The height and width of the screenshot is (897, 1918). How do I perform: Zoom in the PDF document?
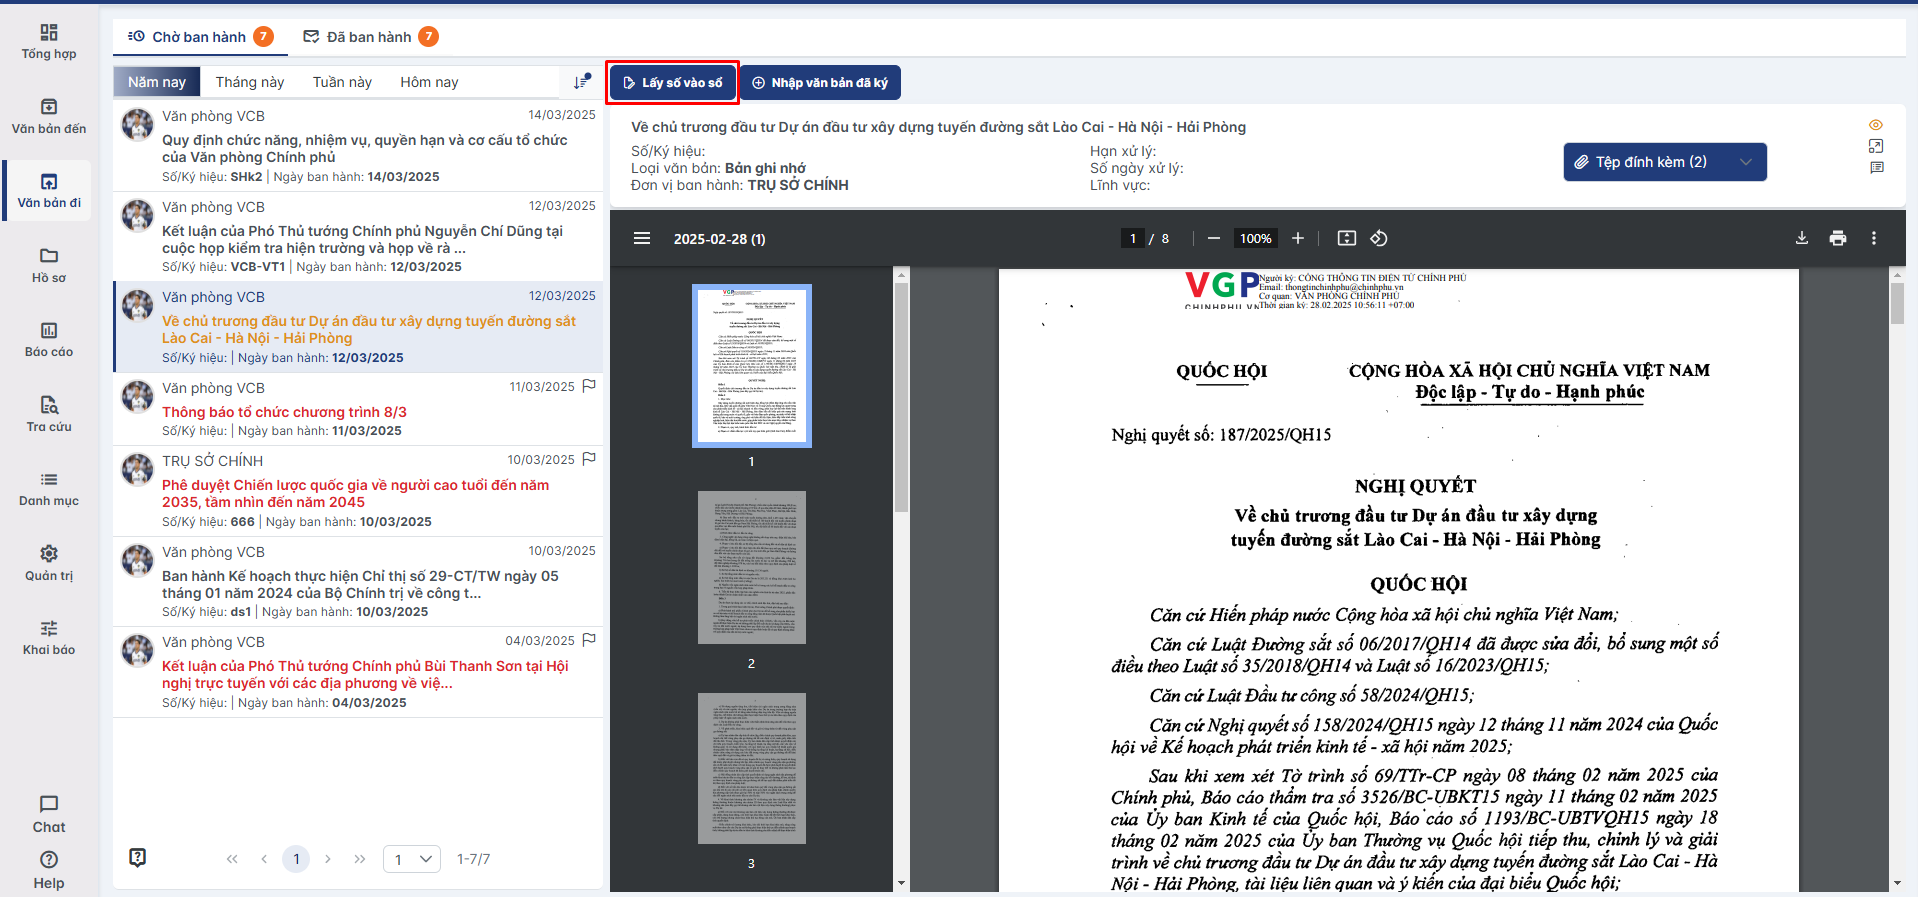pos(1298,238)
